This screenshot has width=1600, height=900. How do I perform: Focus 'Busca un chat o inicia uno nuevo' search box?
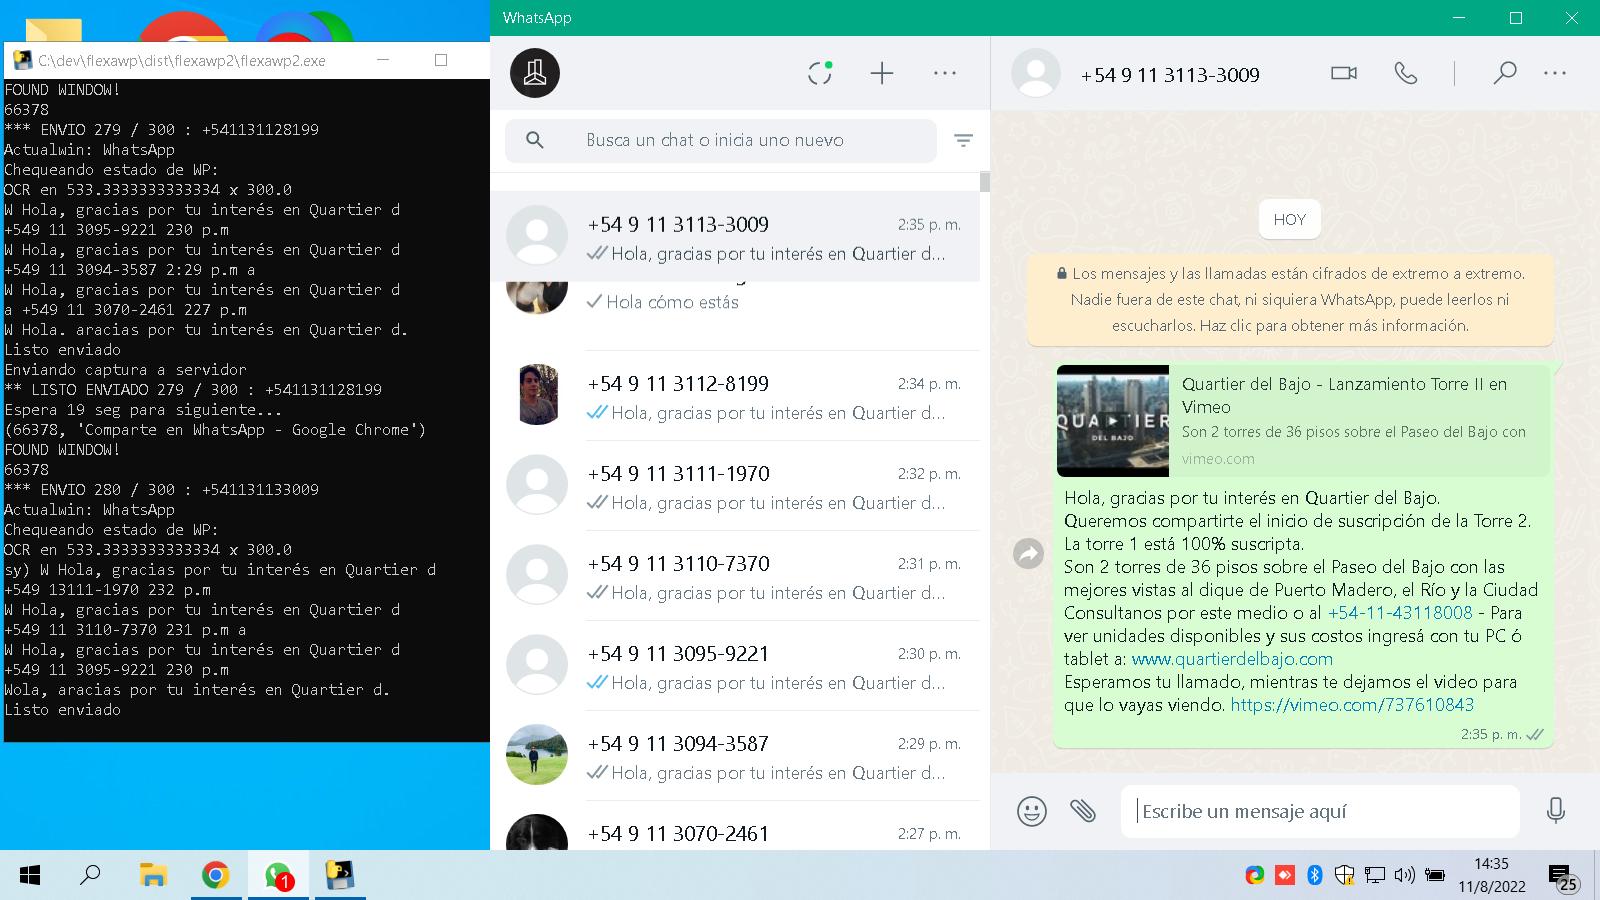point(720,140)
